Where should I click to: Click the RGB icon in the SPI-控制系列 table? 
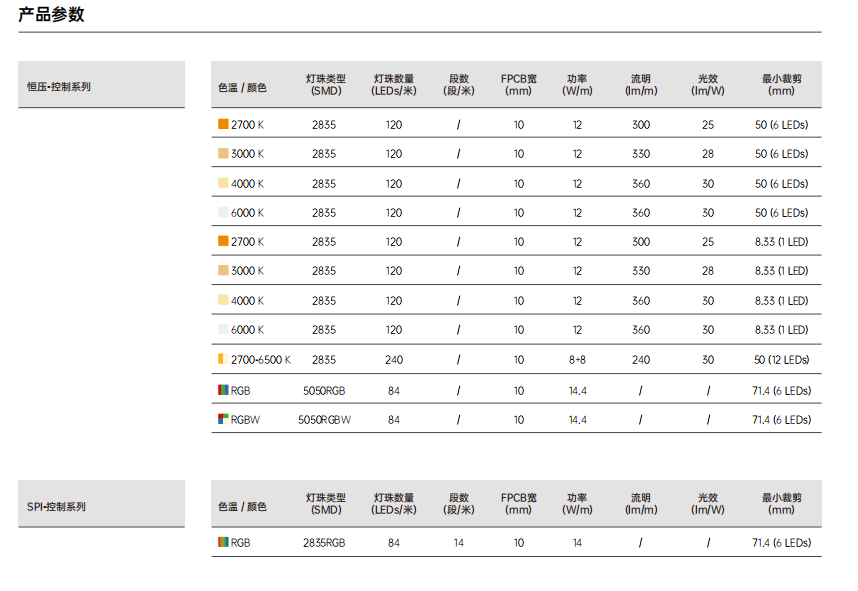click(x=223, y=542)
